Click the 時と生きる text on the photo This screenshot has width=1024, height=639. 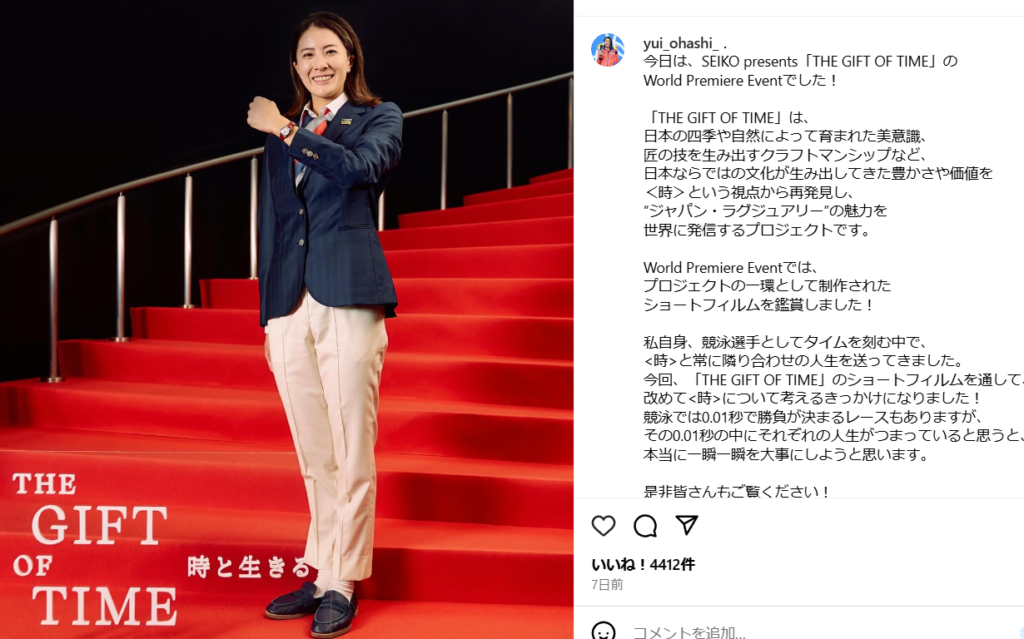click(248, 567)
